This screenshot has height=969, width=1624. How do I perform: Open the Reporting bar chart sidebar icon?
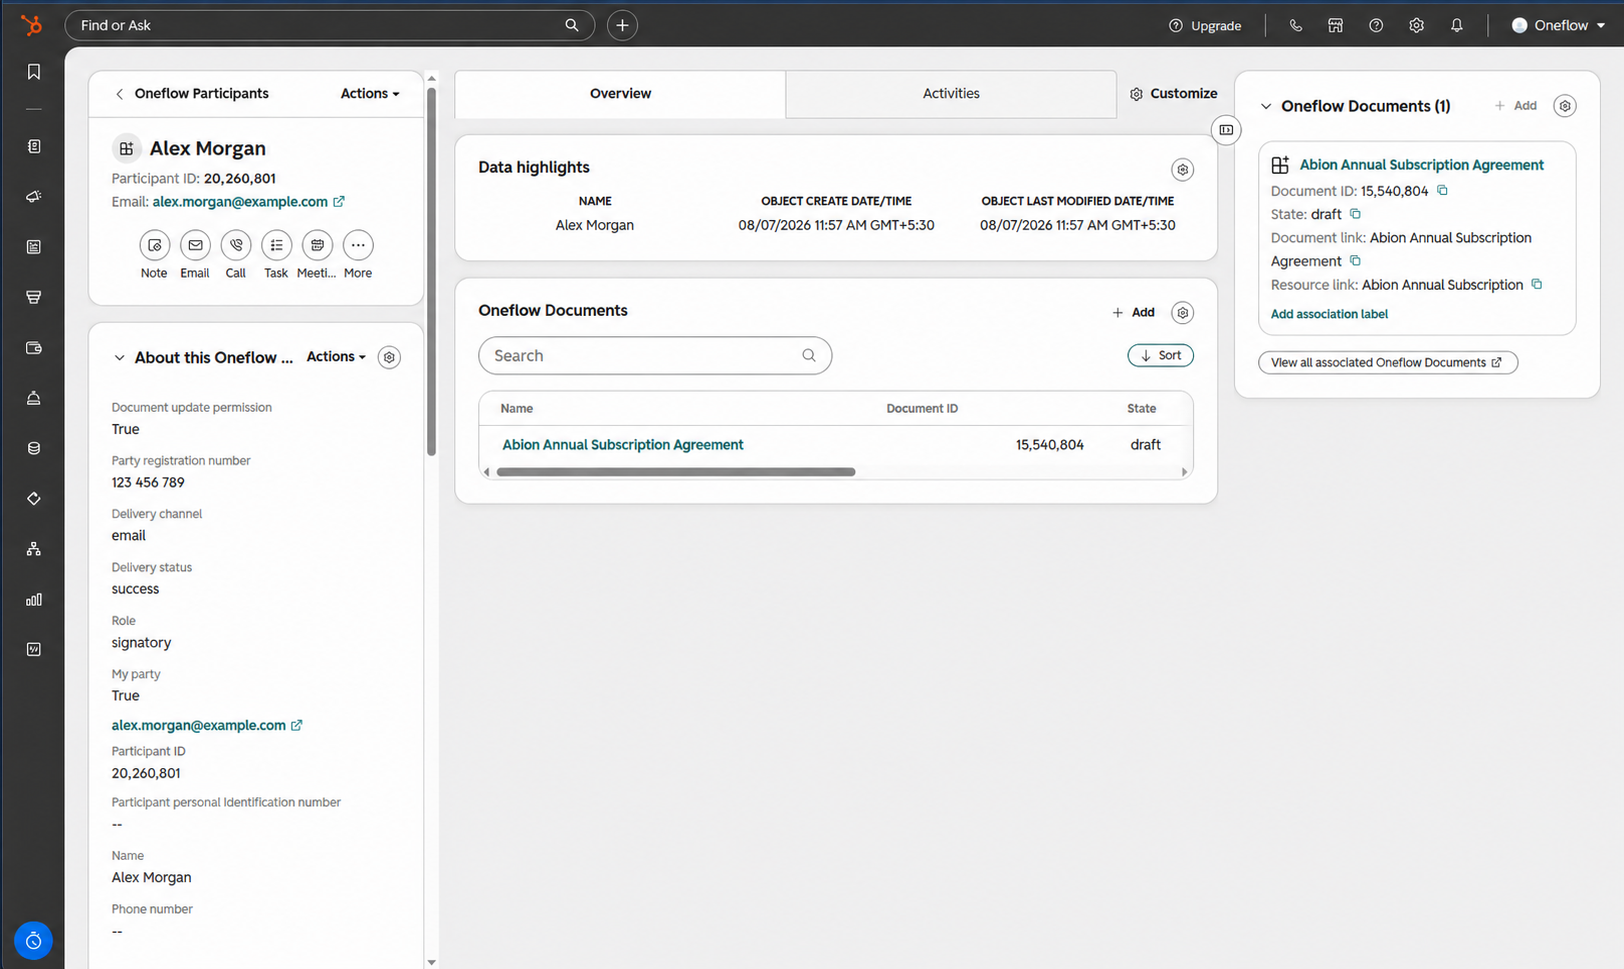point(34,599)
